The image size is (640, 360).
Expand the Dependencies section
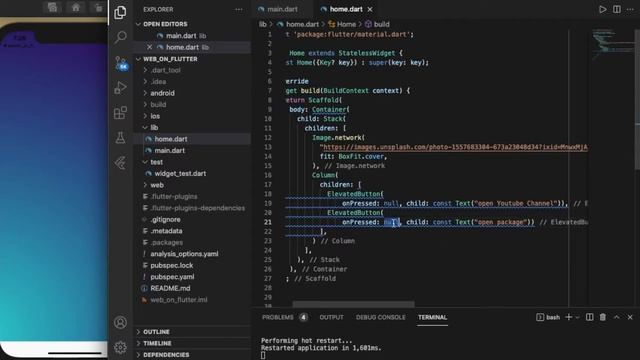(x=166, y=355)
